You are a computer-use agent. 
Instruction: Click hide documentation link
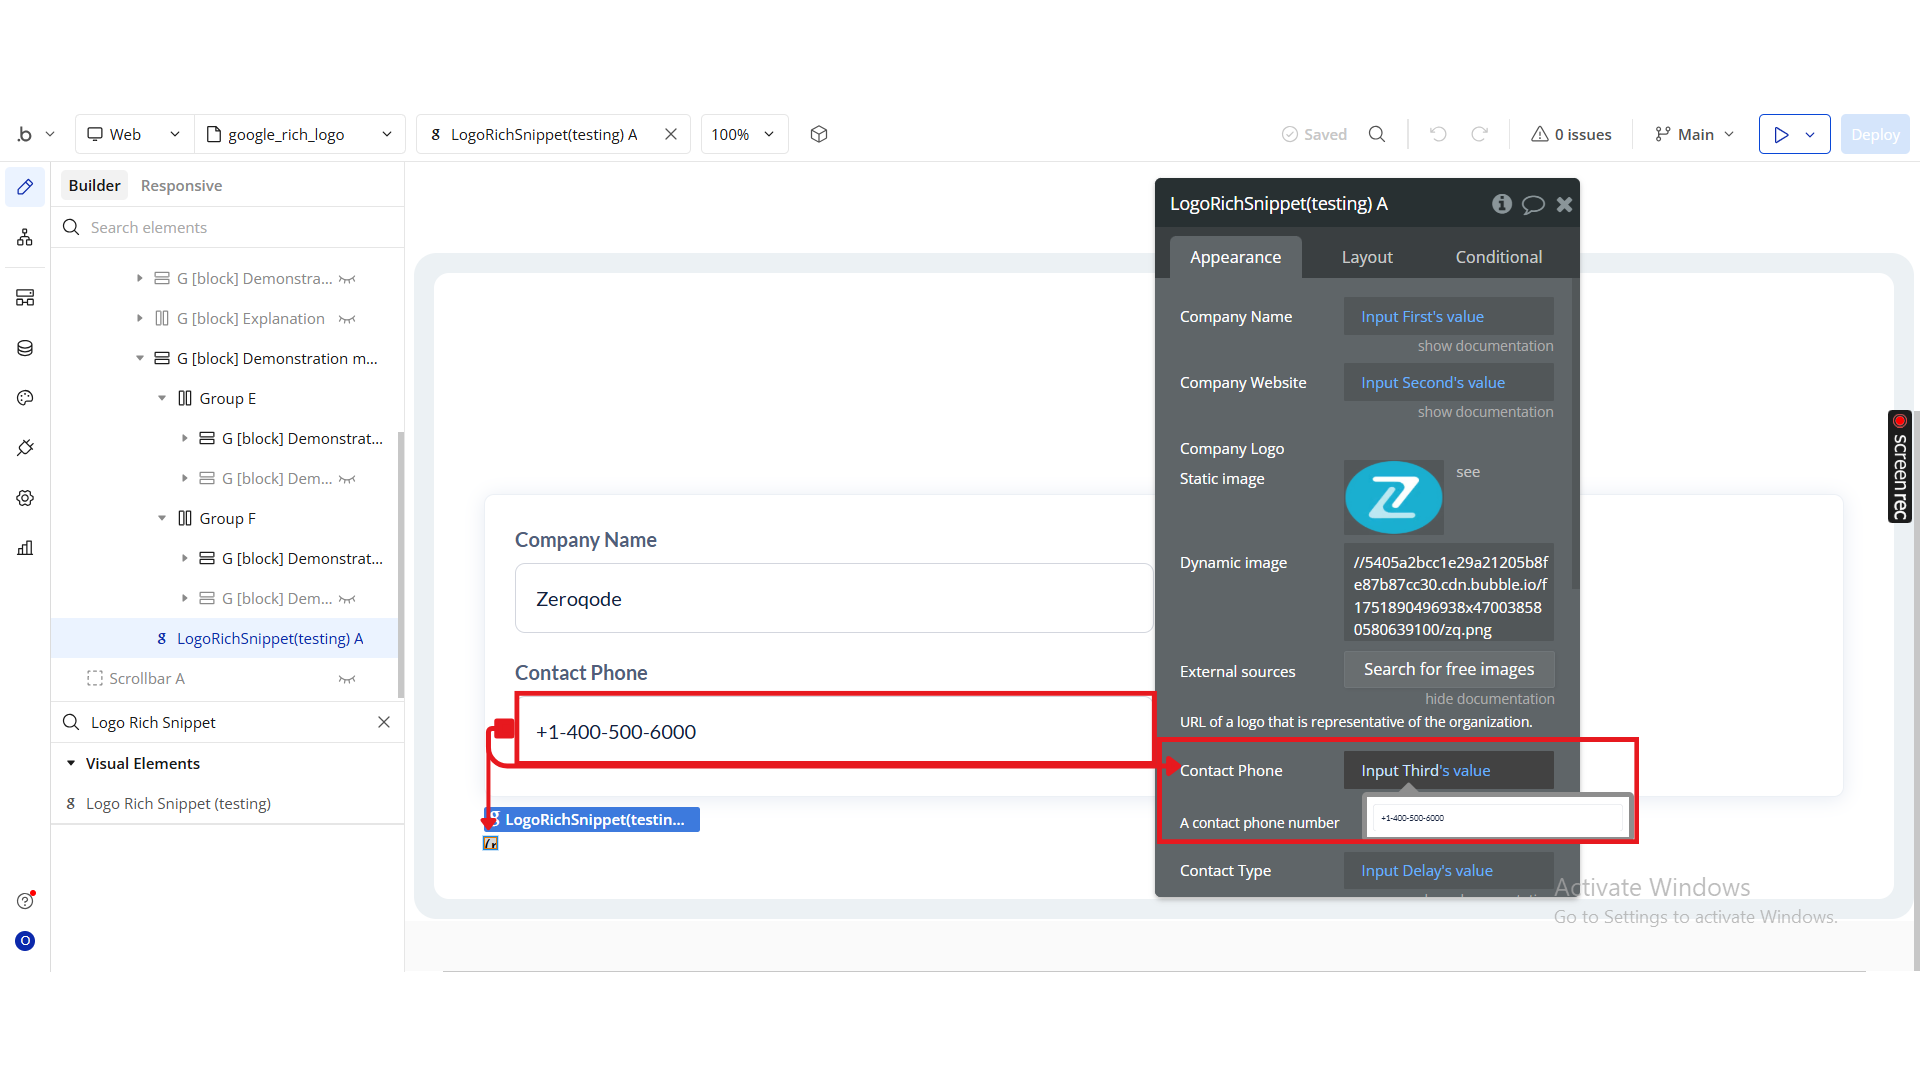tap(1489, 699)
